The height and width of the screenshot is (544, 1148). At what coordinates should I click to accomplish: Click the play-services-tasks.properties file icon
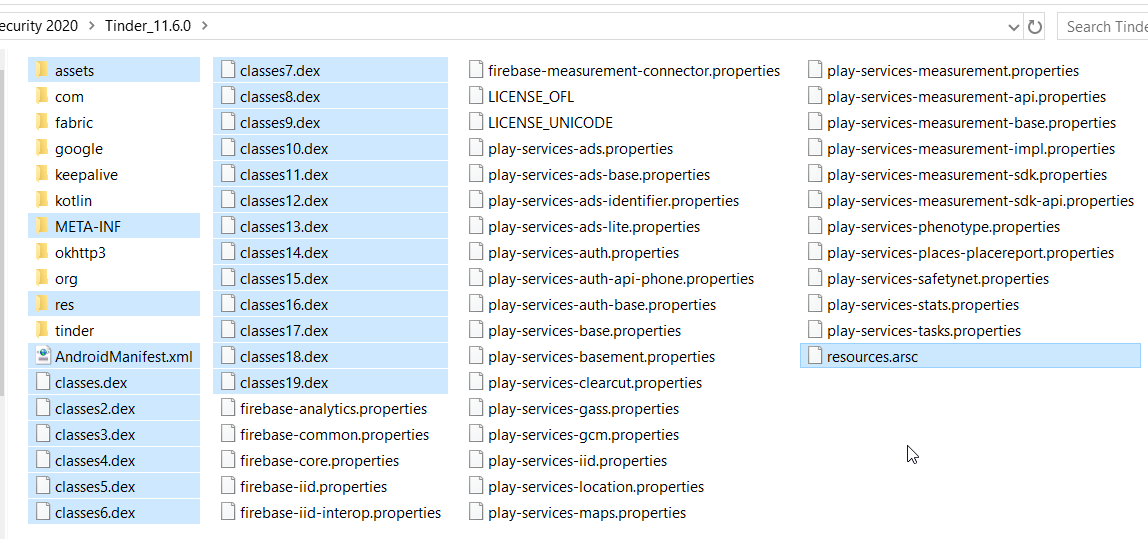814,330
